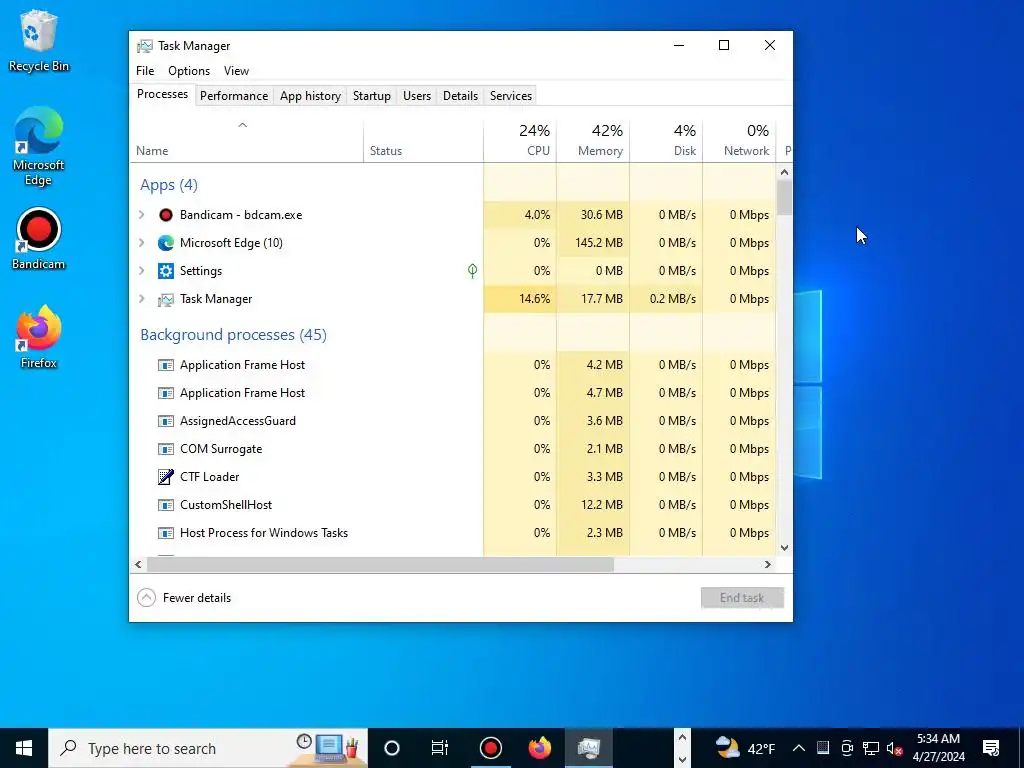The height and width of the screenshot is (768, 1024).
Task: Open the weather 42°F widget
Action: [x=744, y=748]
